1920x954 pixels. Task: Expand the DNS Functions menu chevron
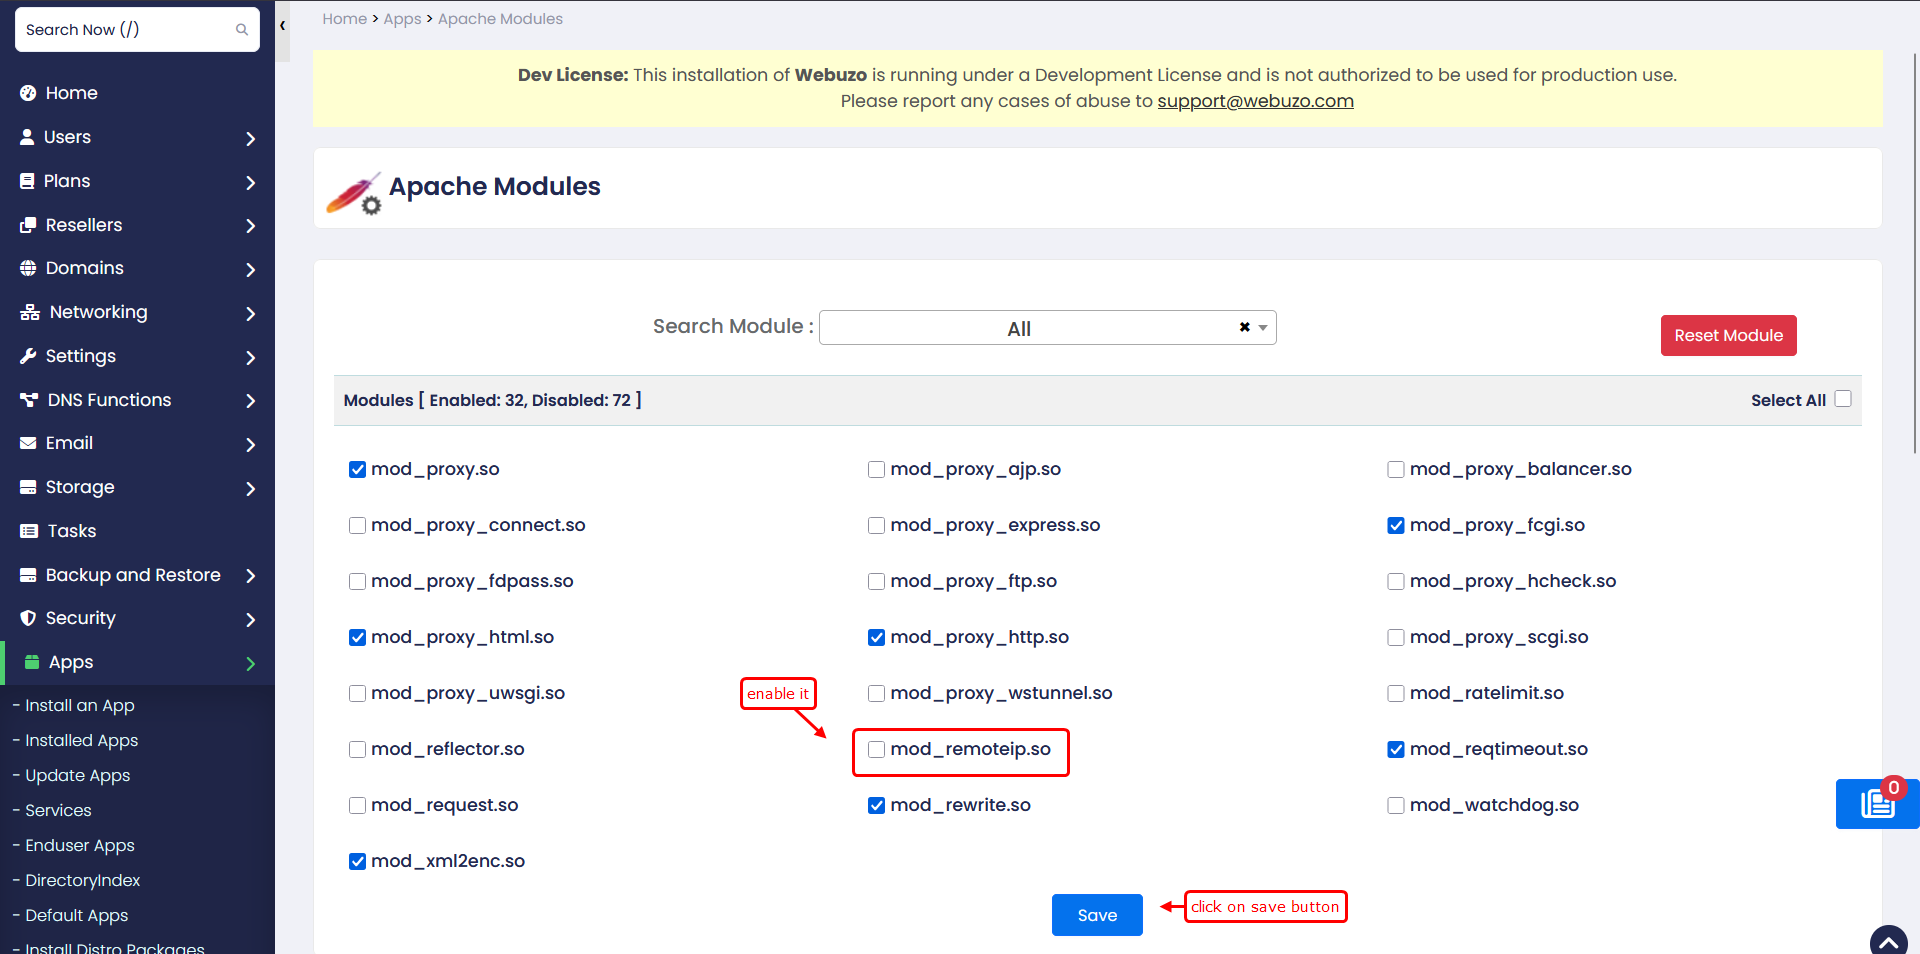point(251,401)
